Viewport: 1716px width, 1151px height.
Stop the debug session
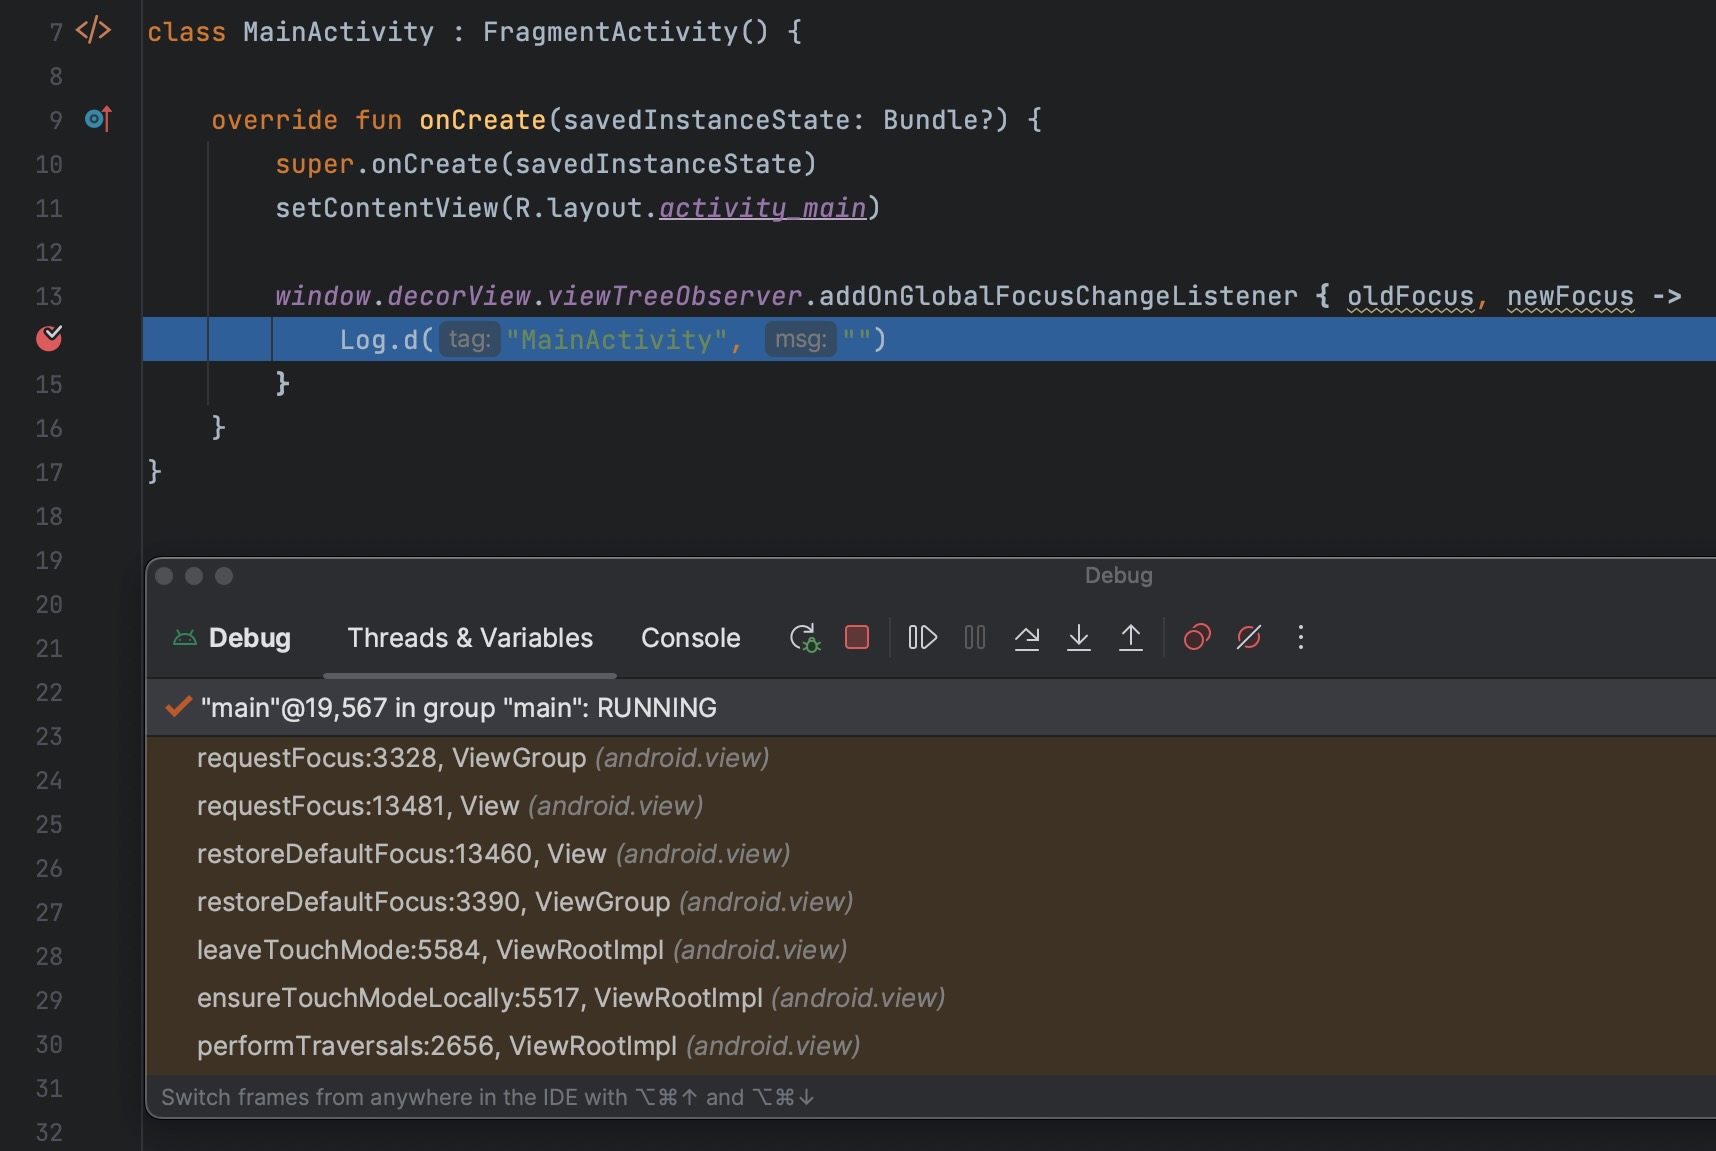[x=857, y=638]
